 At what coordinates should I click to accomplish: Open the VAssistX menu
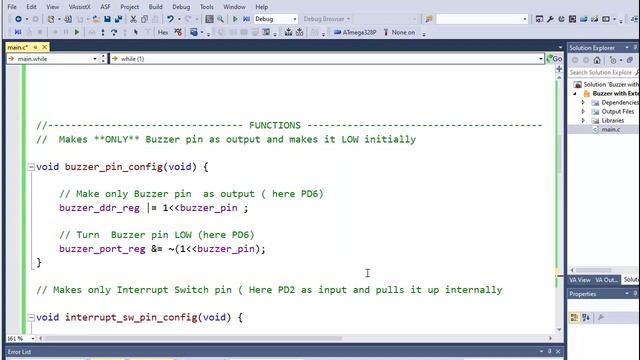tap(80, 7)
